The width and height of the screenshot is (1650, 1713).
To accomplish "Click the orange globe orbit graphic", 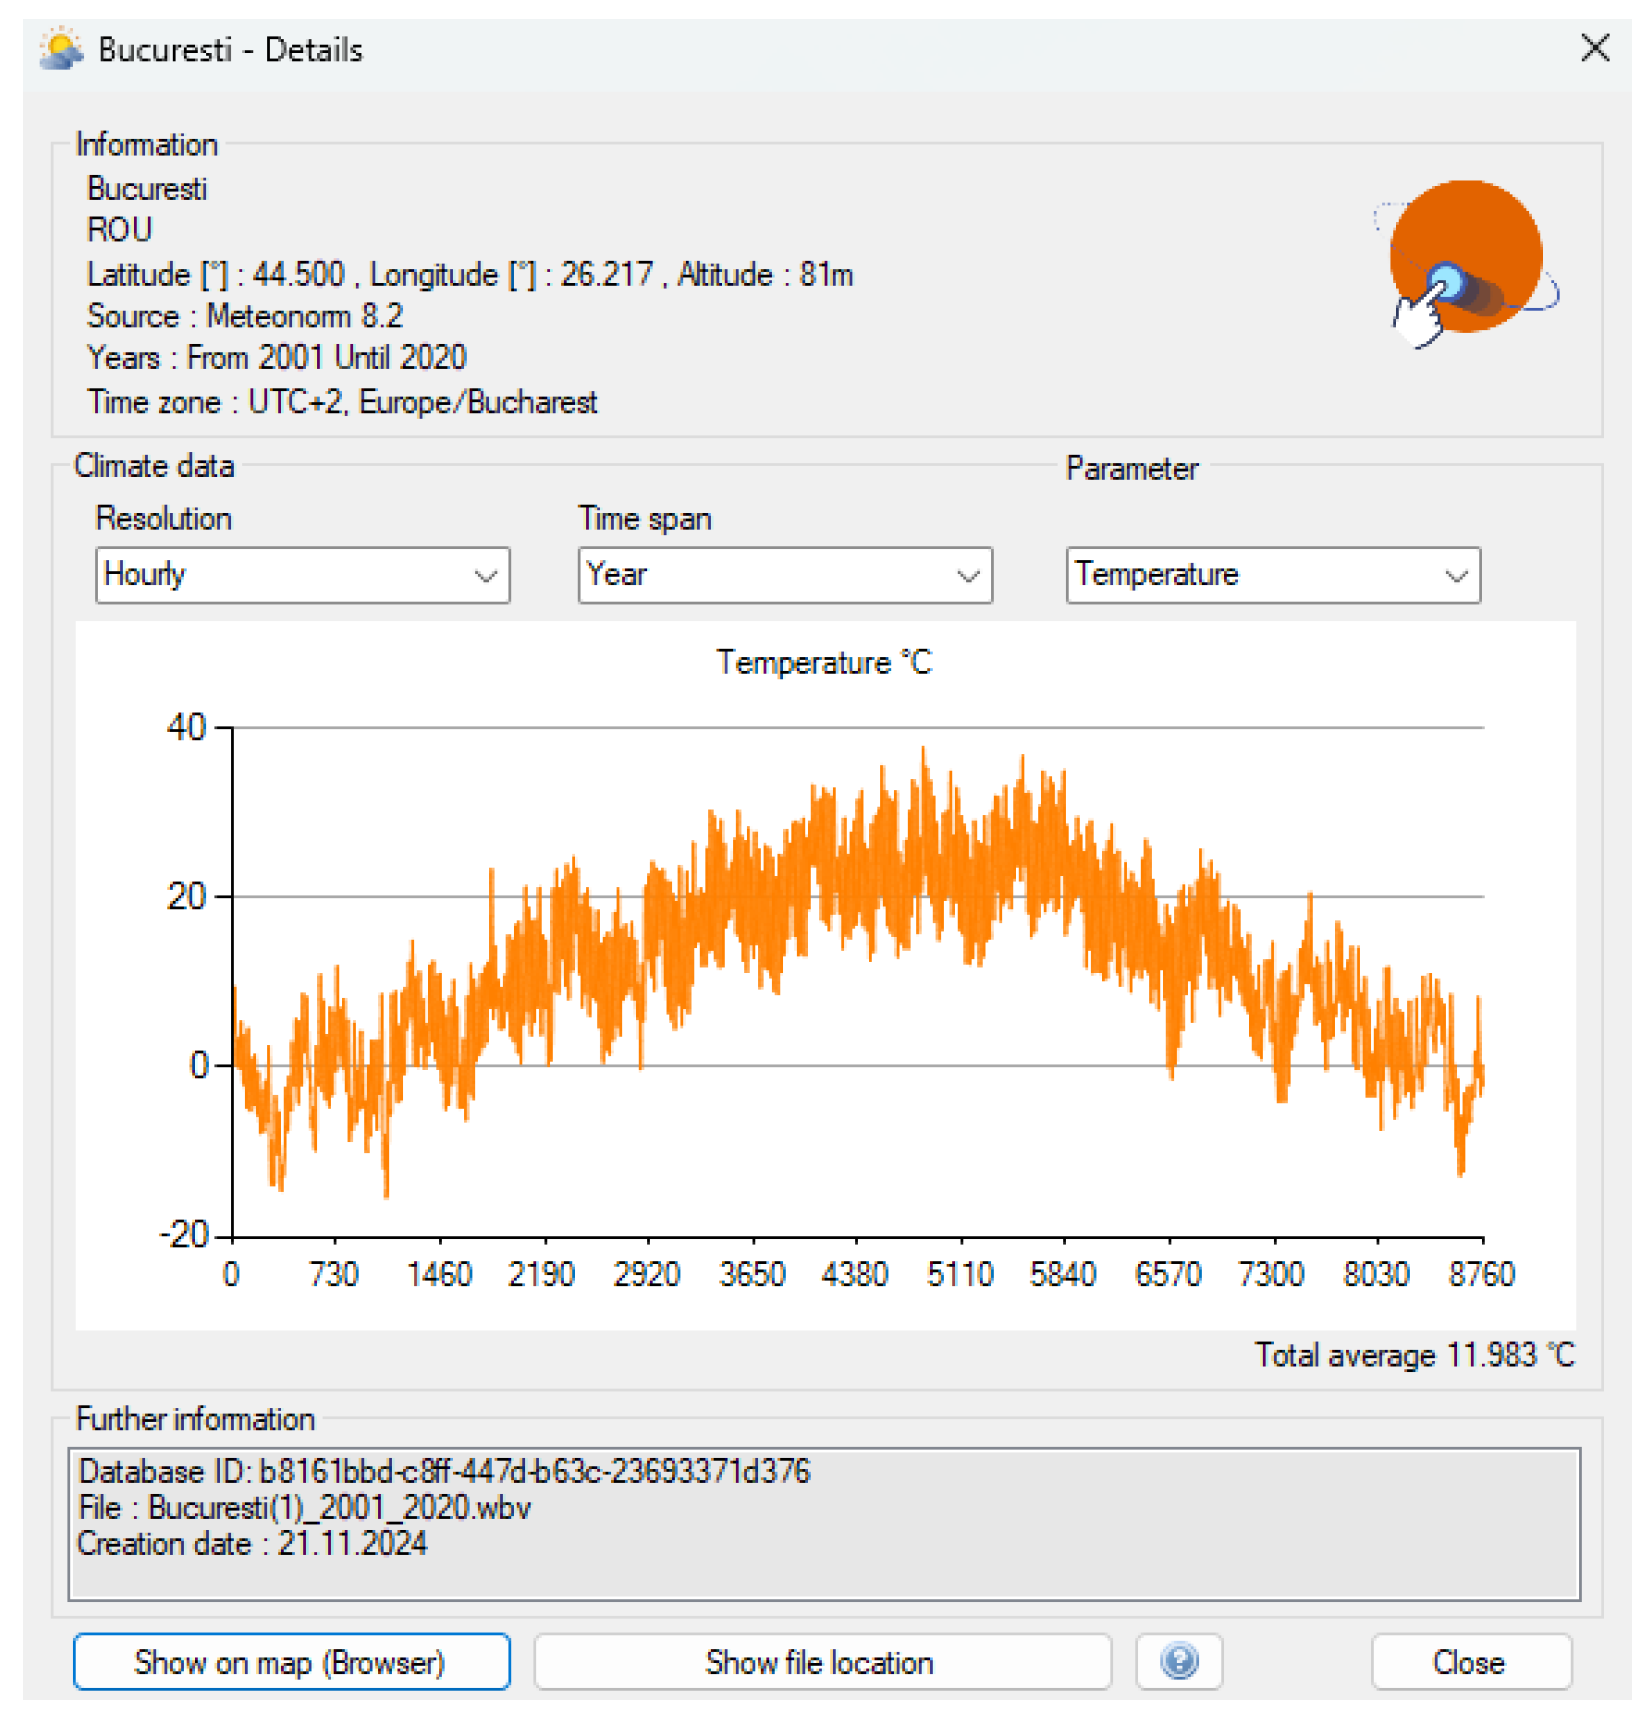I will pyautogui.click(x=1465, y=260).
